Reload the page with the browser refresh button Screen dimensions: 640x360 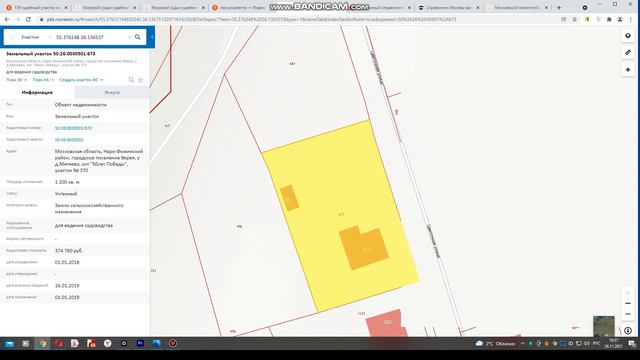pyautogui.click(x=28, y=19)
